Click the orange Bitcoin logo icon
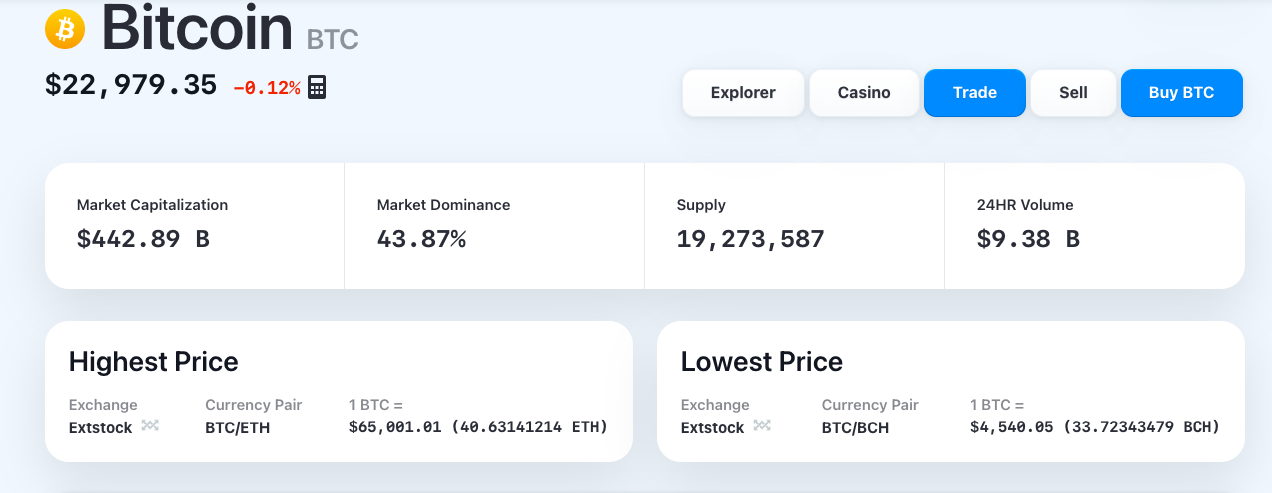Viewport: 1272px width, 493px height. 65,29
